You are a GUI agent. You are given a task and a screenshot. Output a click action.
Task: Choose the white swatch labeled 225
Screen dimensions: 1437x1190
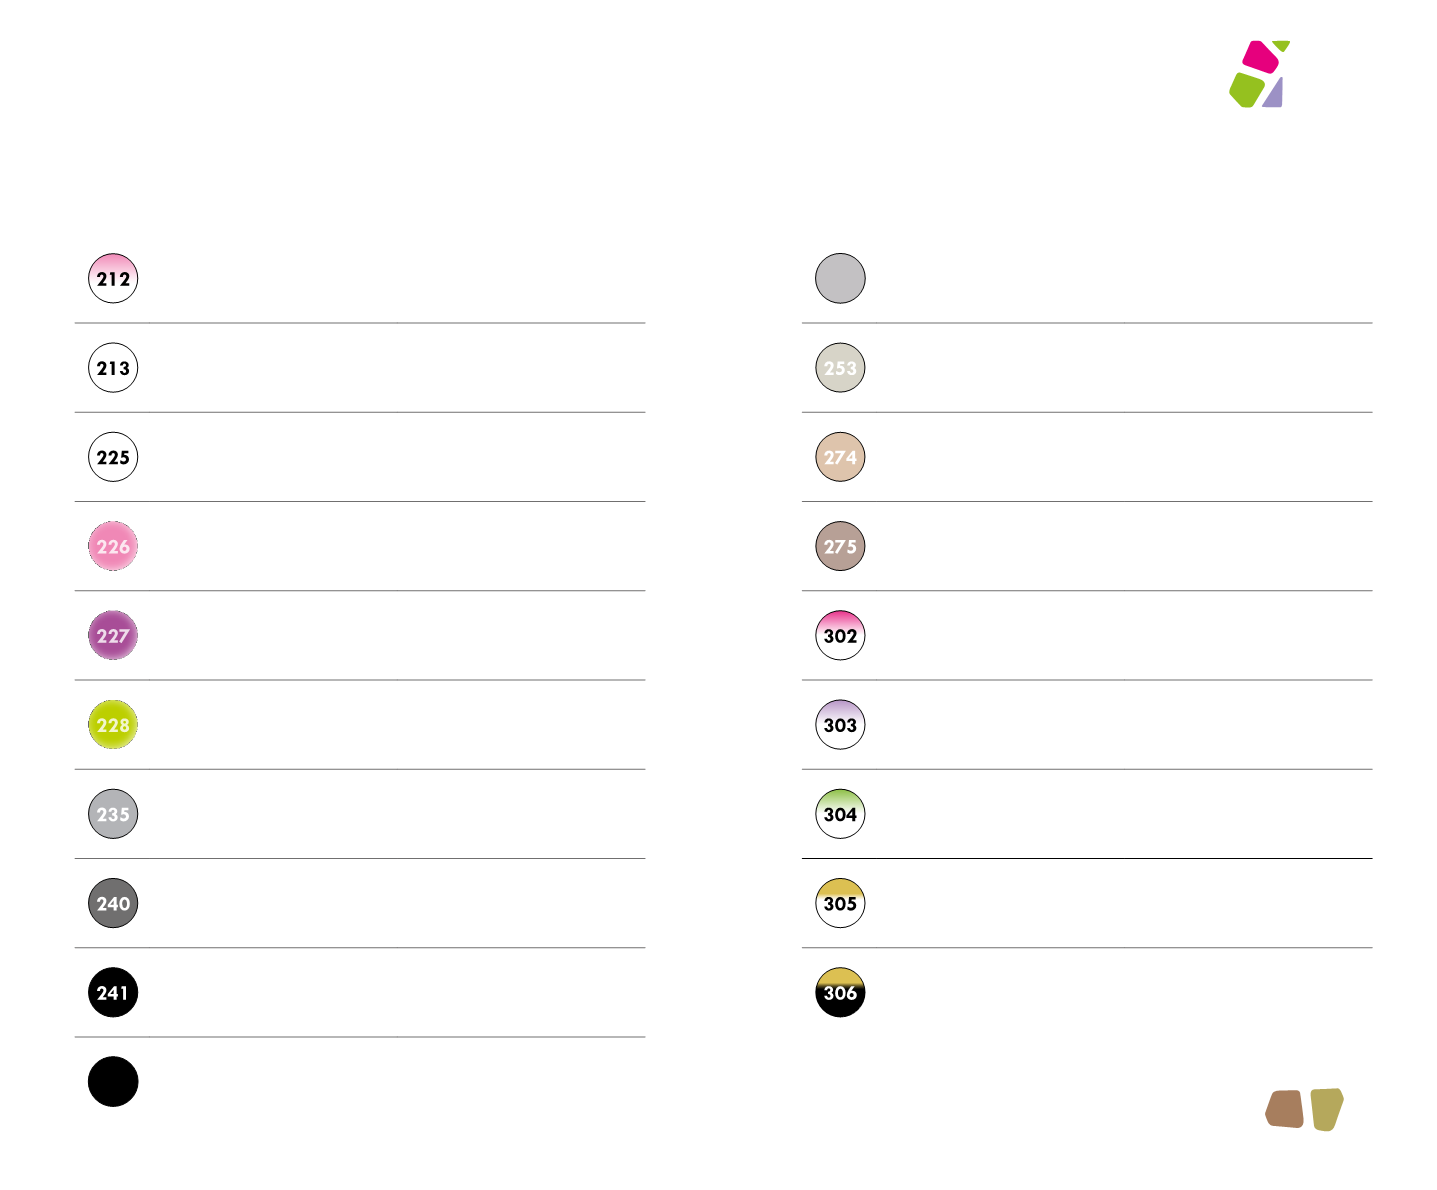point(113,457)
